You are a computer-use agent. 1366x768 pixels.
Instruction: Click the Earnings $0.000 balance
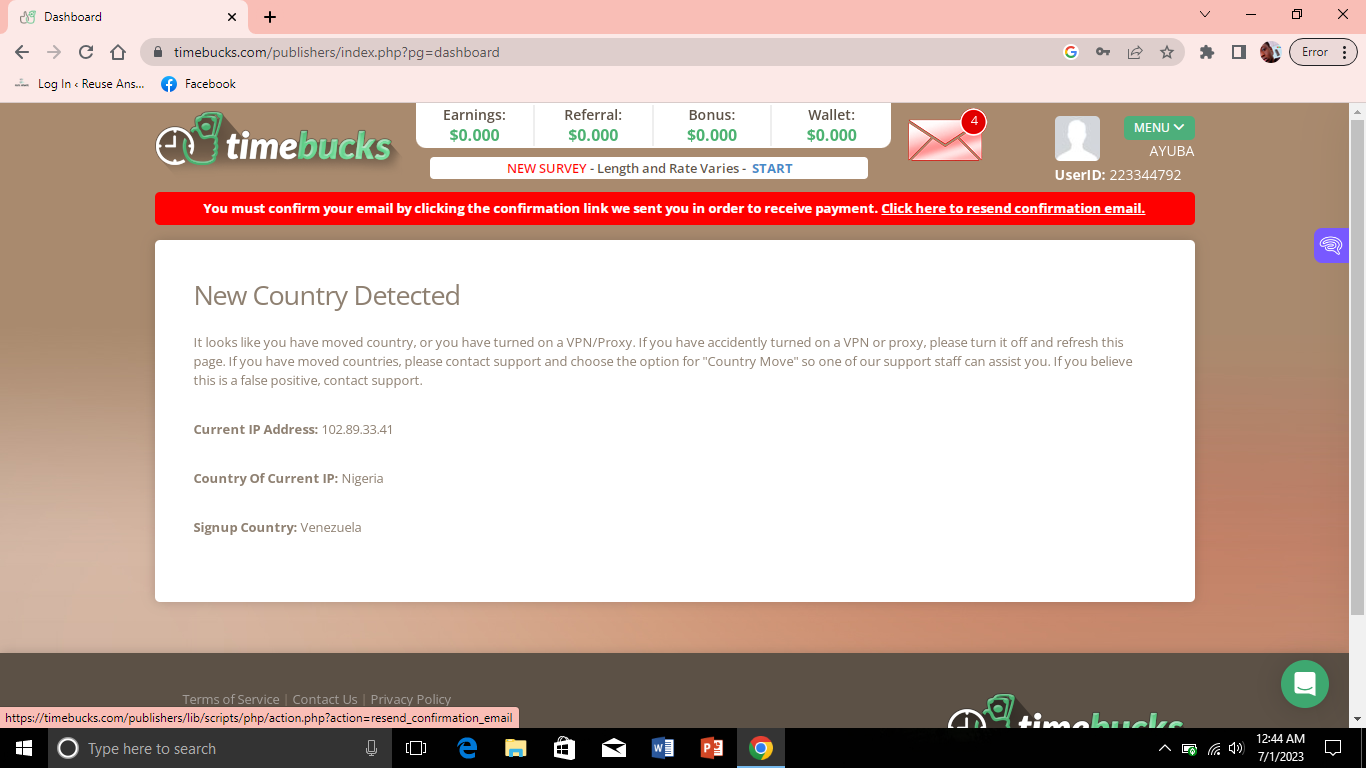tap(474, 125)
